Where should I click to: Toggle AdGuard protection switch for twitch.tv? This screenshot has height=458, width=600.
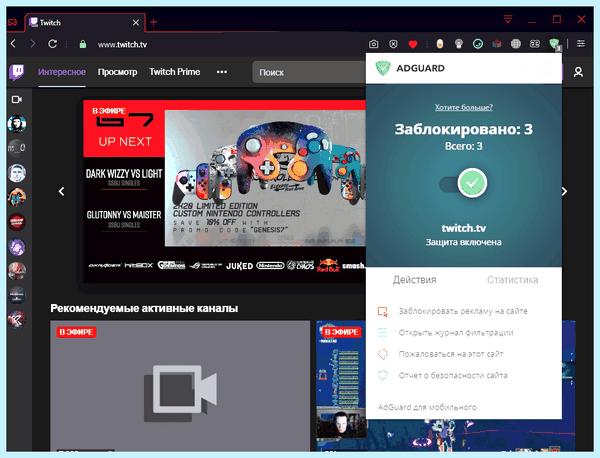coord(463,183)
